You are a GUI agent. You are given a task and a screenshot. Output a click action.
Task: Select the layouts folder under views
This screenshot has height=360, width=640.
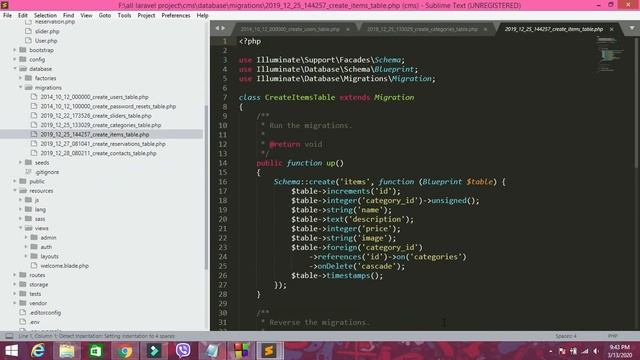[49, 256]
